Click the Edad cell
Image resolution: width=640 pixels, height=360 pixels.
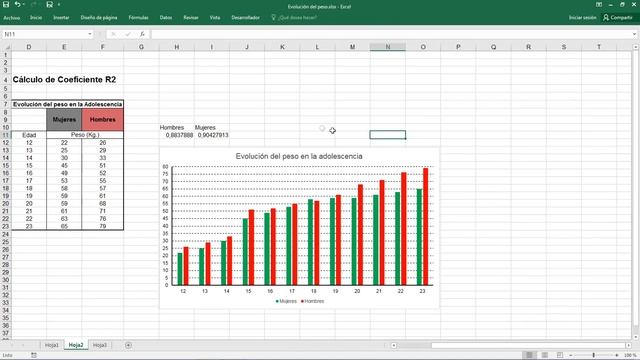coord(29,135)
